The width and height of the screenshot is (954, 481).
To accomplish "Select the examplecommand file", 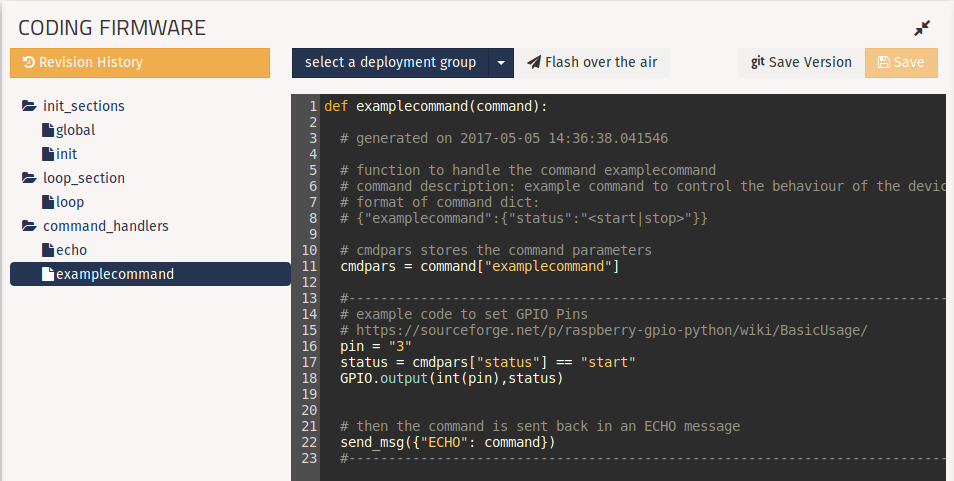I will coord(114,274).
